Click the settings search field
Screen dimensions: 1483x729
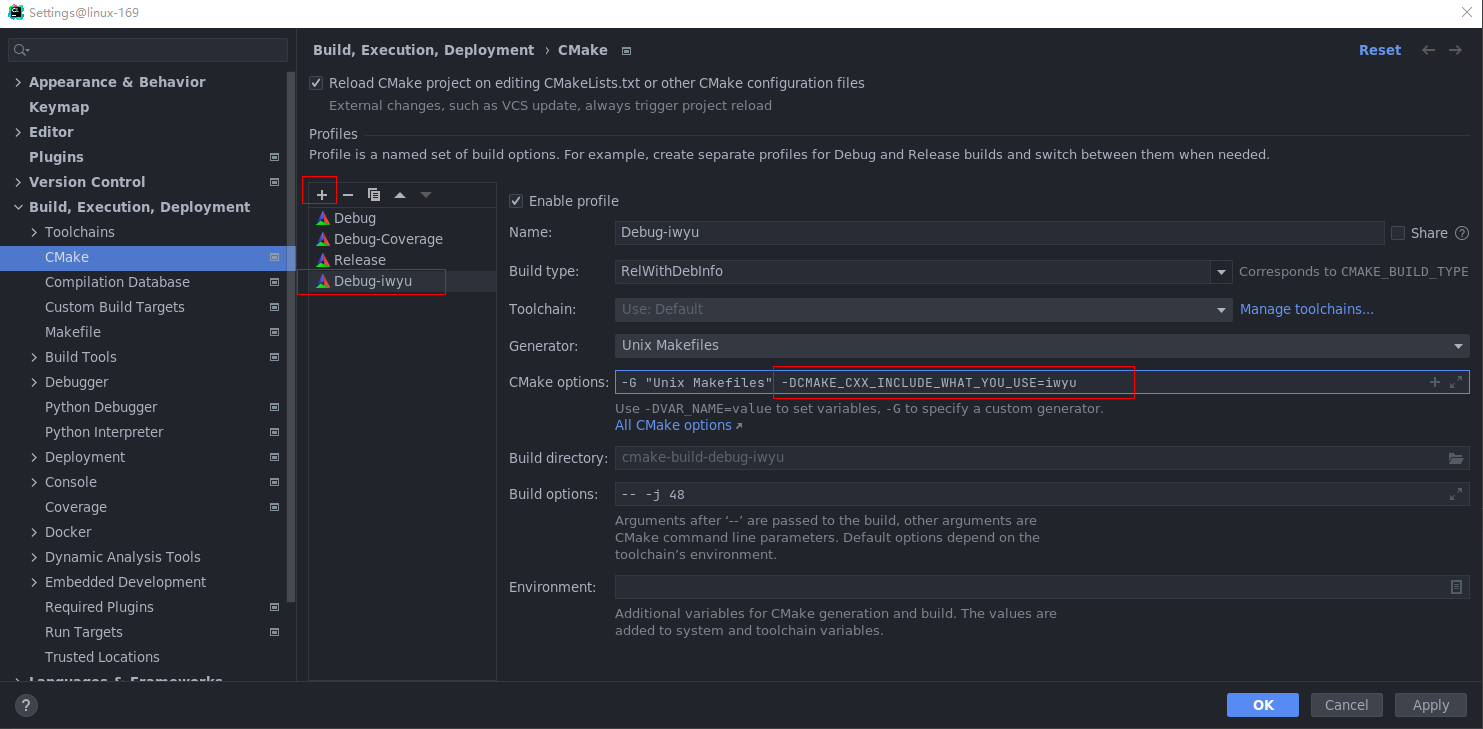pos(150,50)
